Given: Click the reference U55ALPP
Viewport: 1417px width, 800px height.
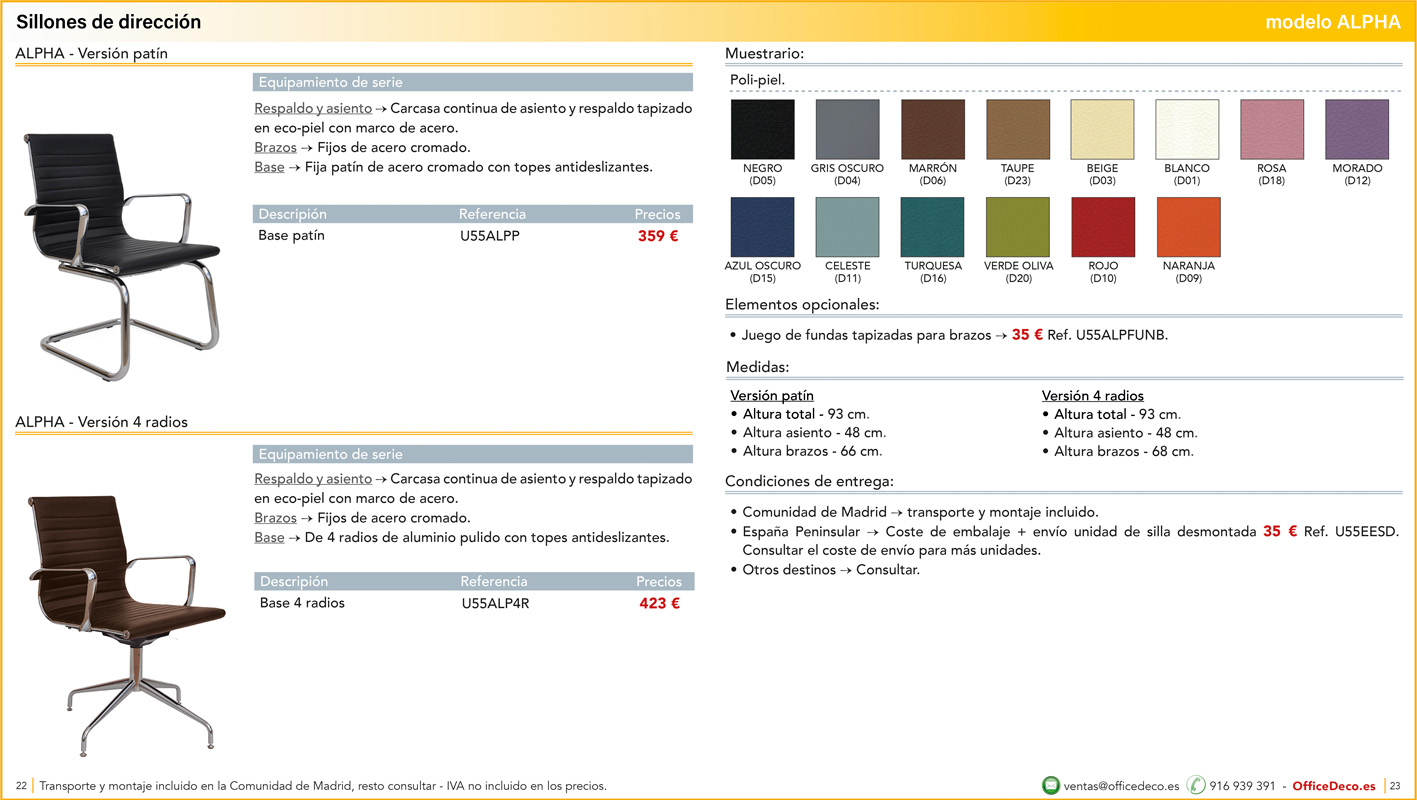Looking at the screenshot, I should 489,236.
